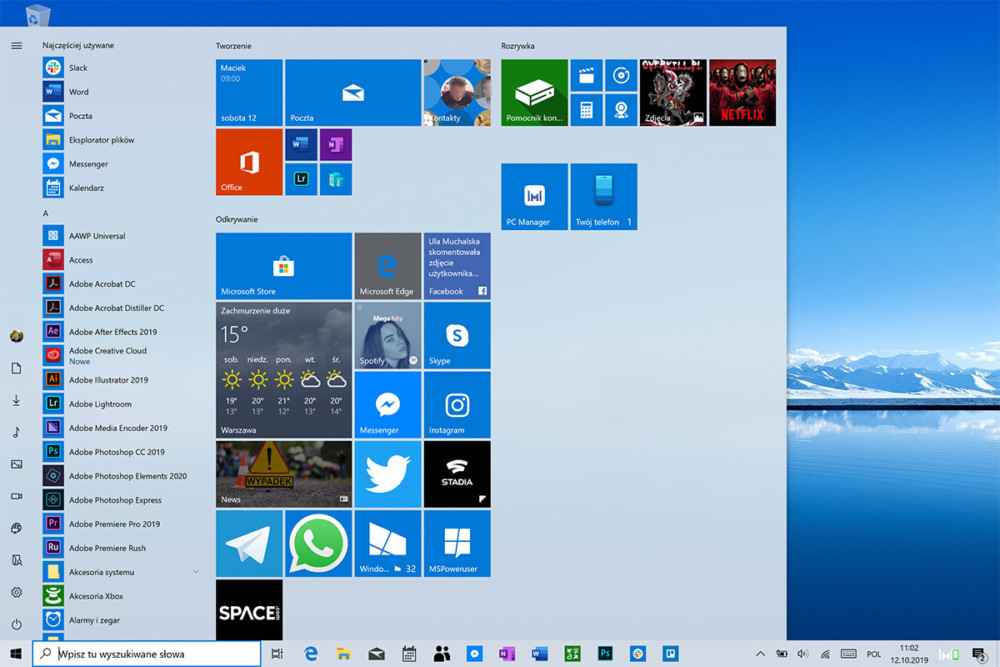
Task: Open the Microsoft Edge tile
Action: (x=388, y=266)
